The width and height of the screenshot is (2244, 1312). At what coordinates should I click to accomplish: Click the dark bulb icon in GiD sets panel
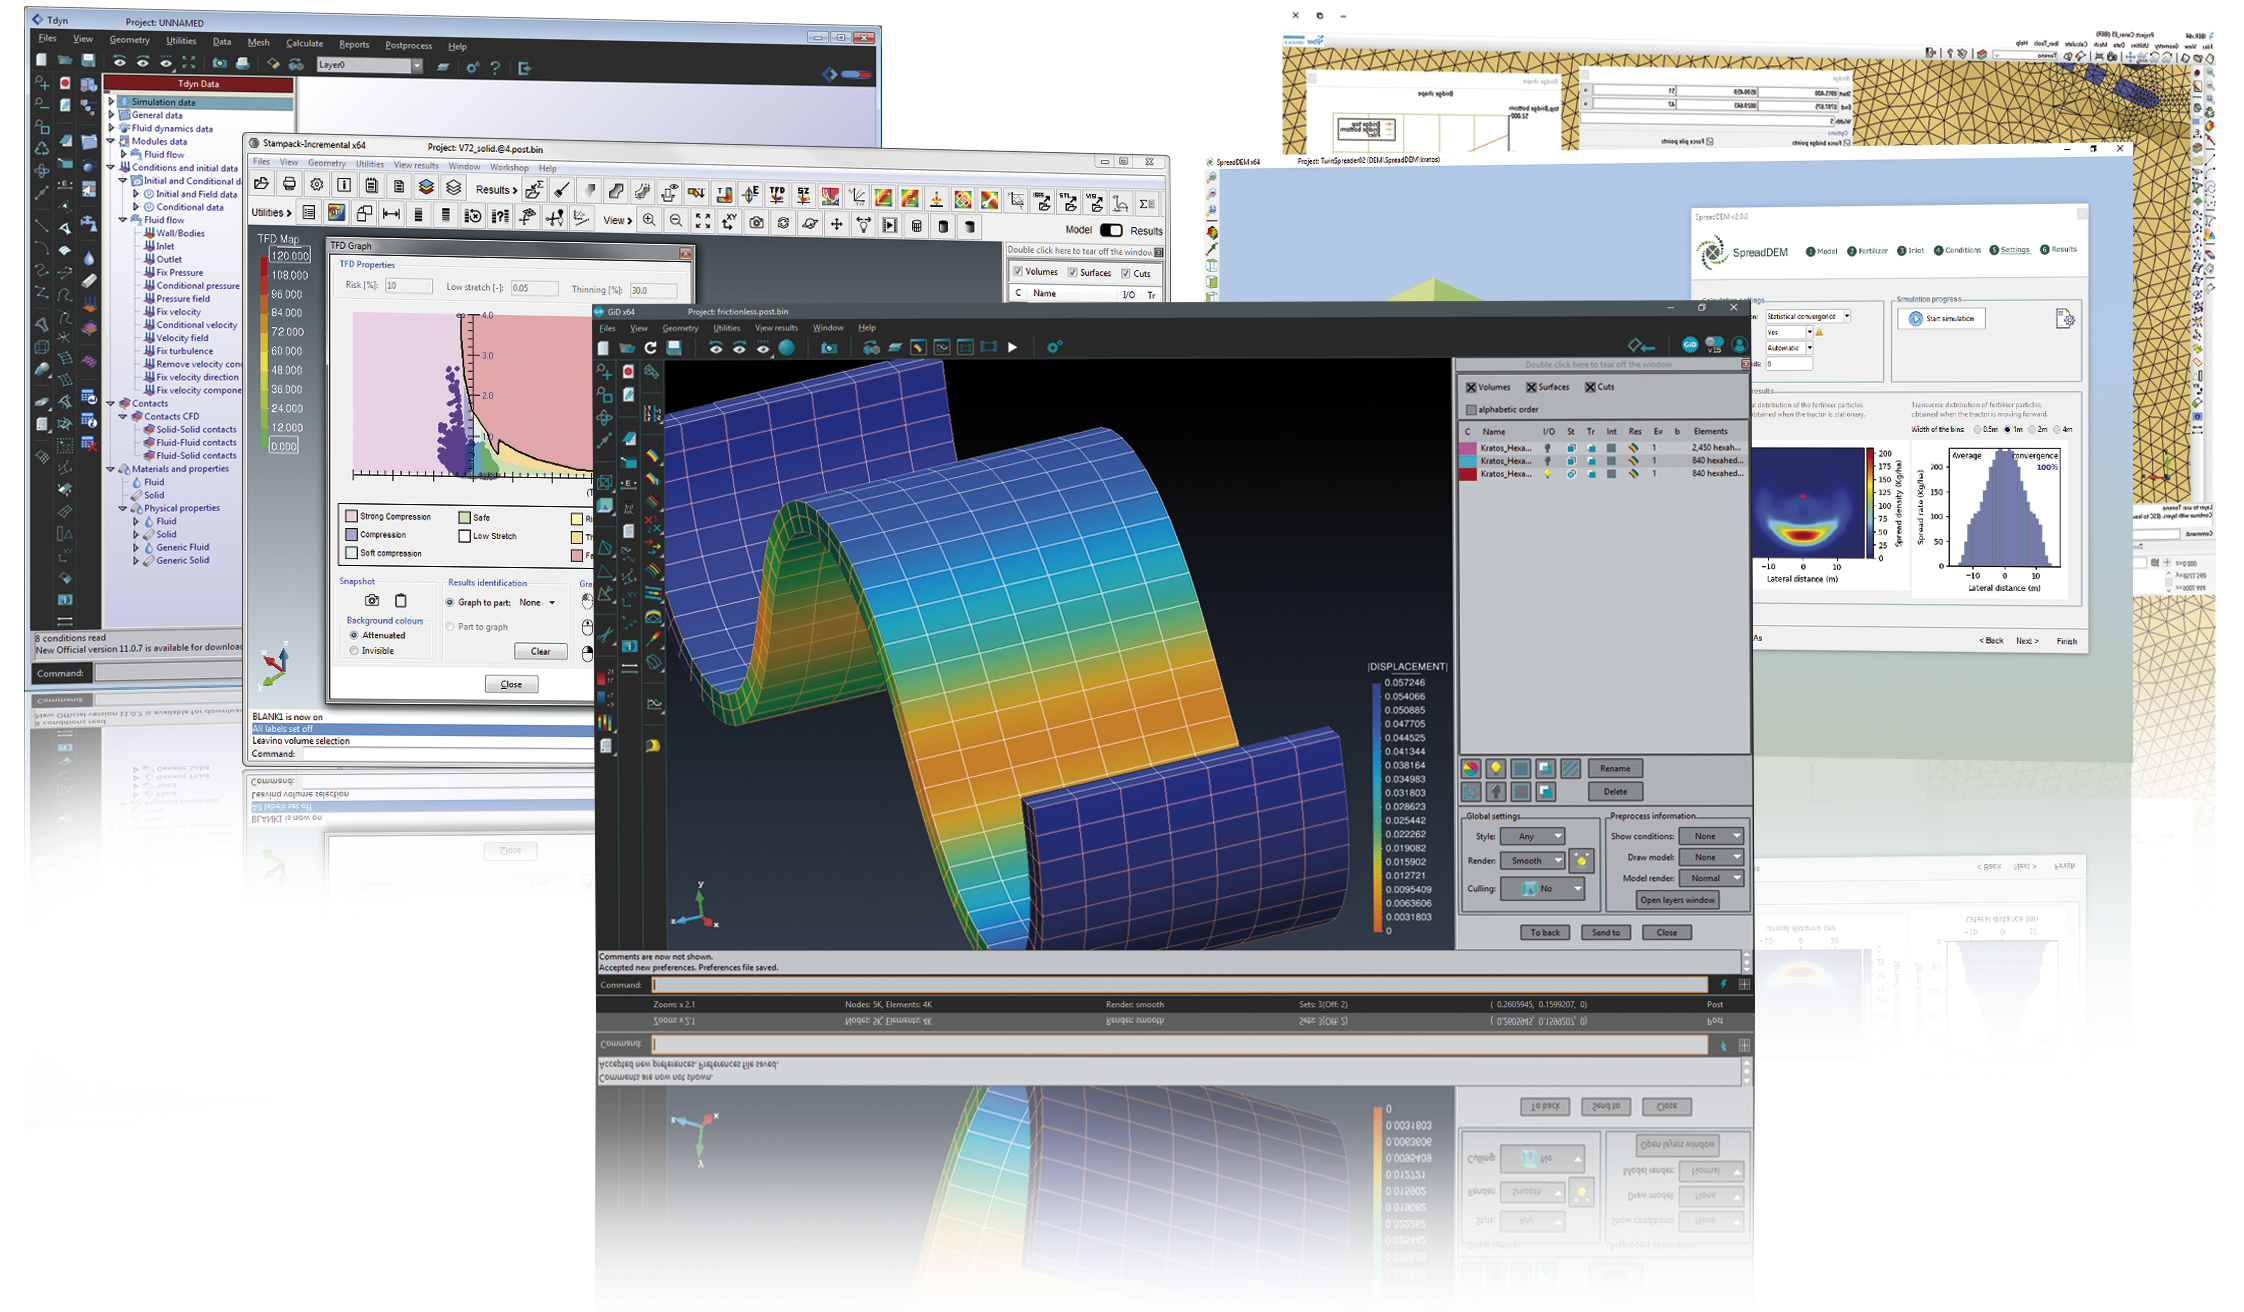[x=1496, y=792]
